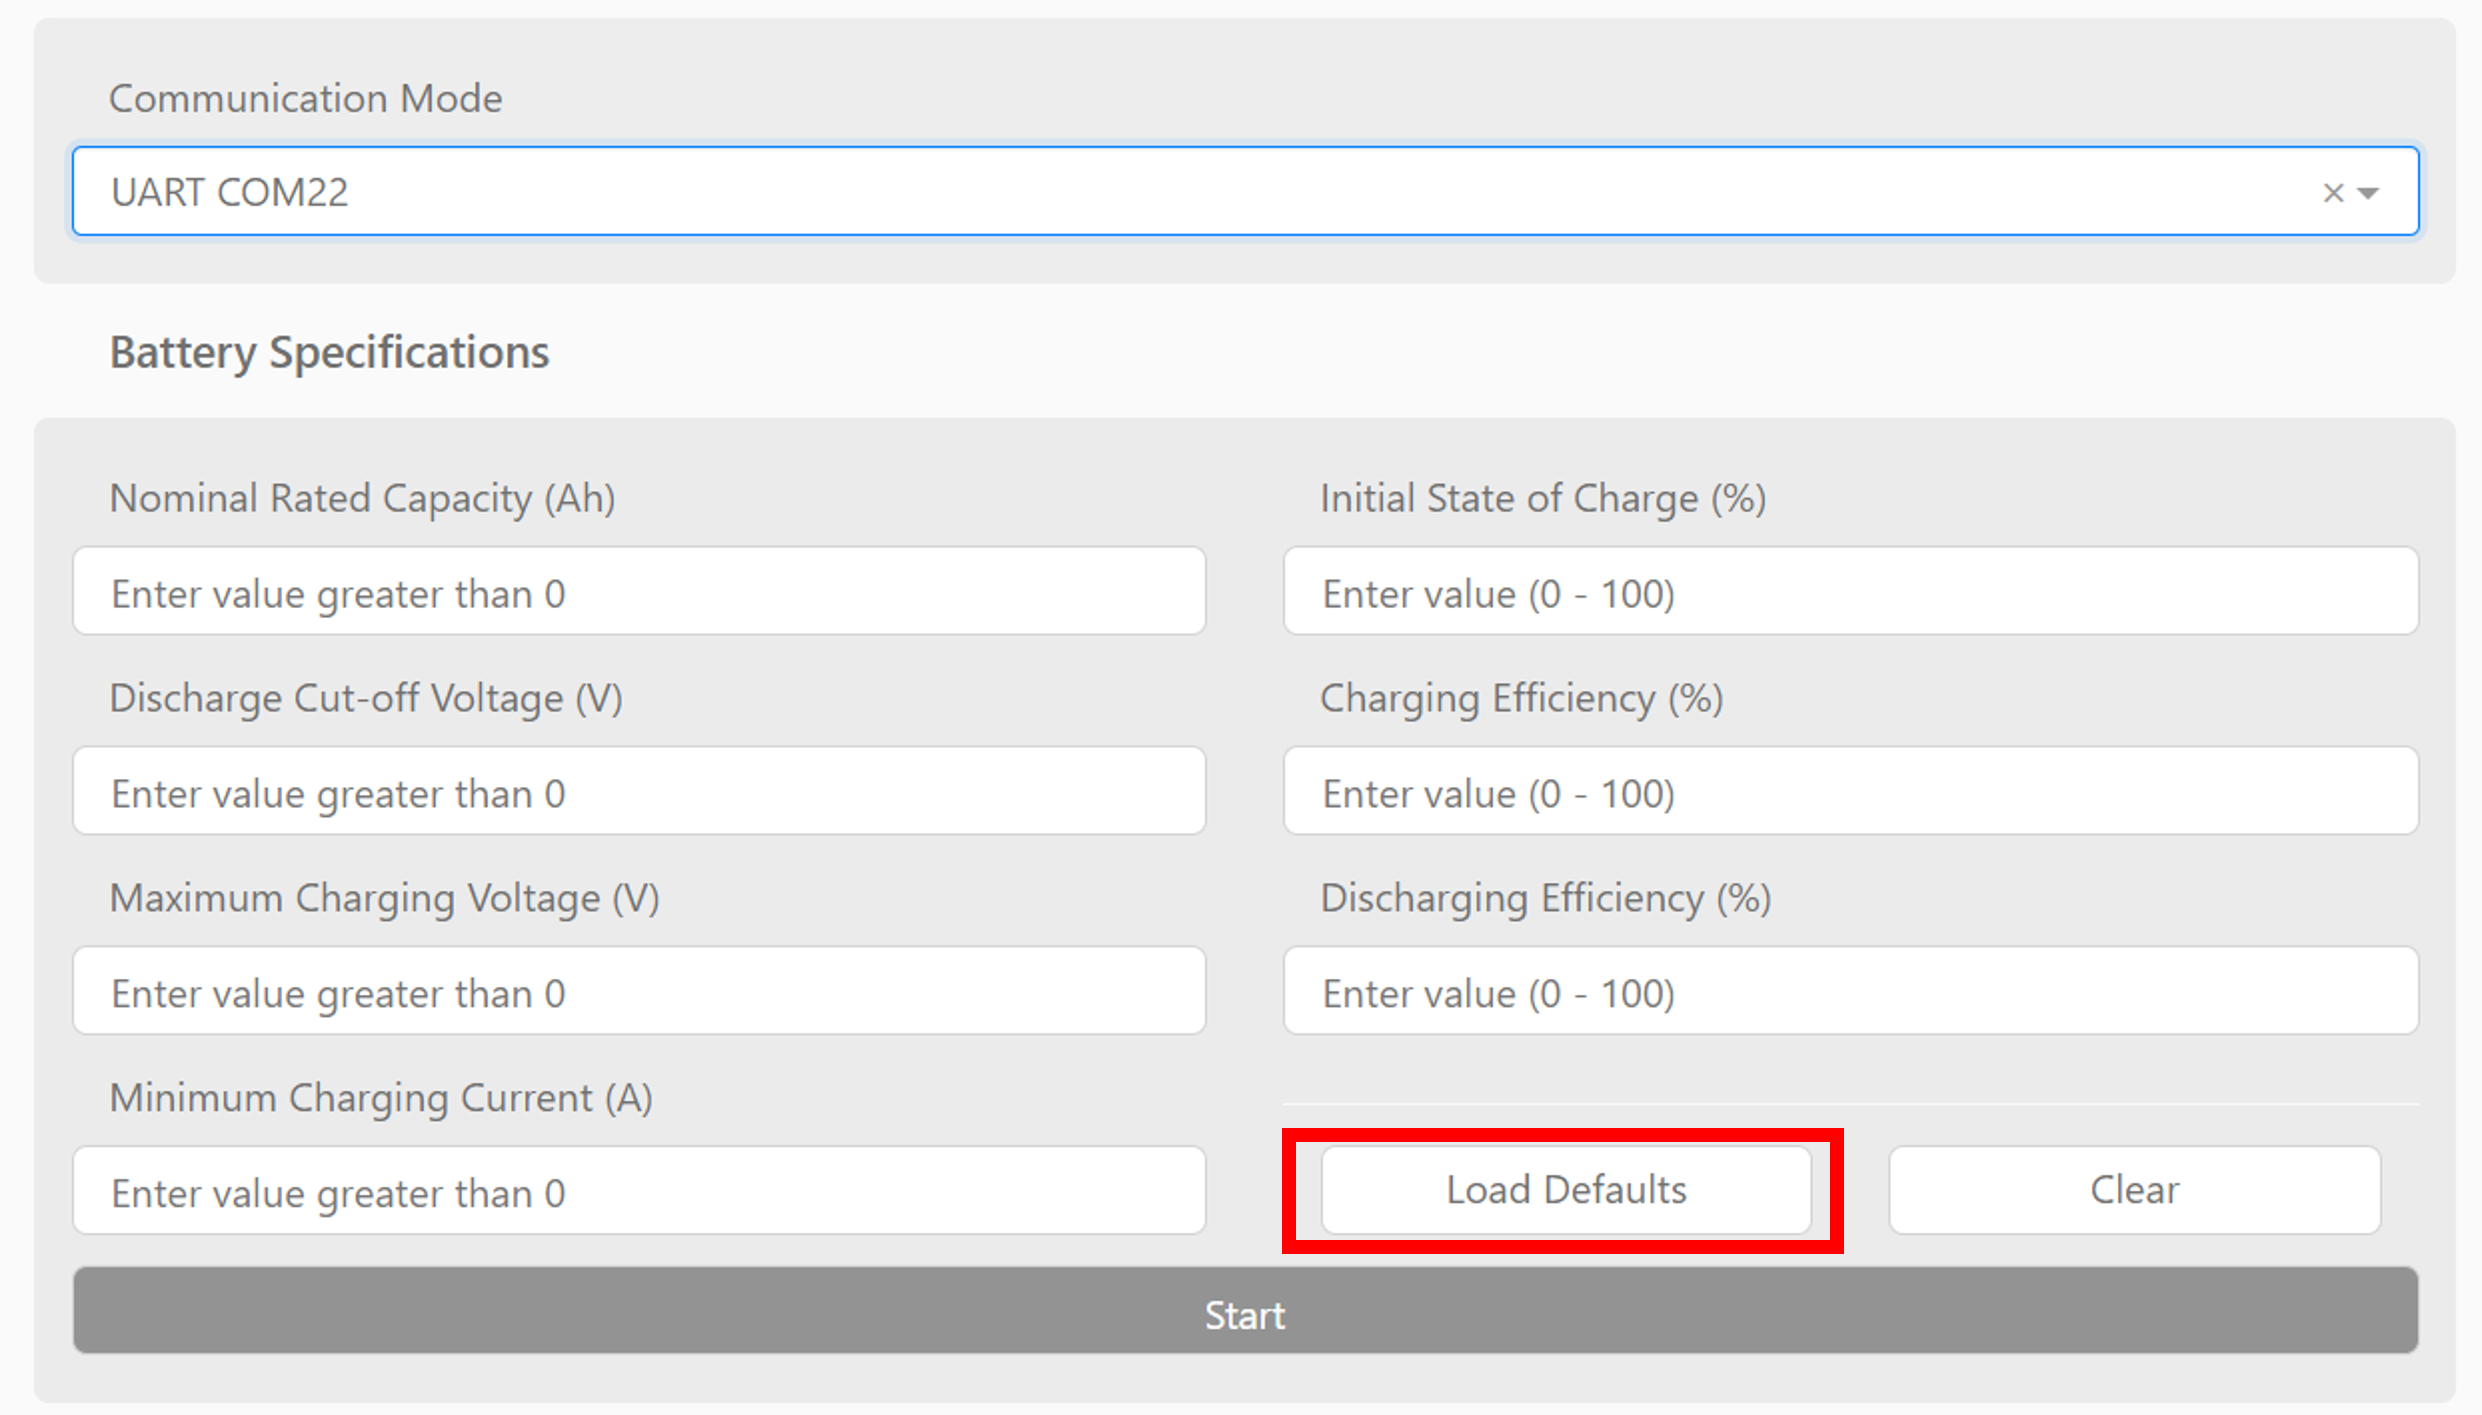
Task: Click the Load Defaults button
Action: click(x=1564, y=1189)
